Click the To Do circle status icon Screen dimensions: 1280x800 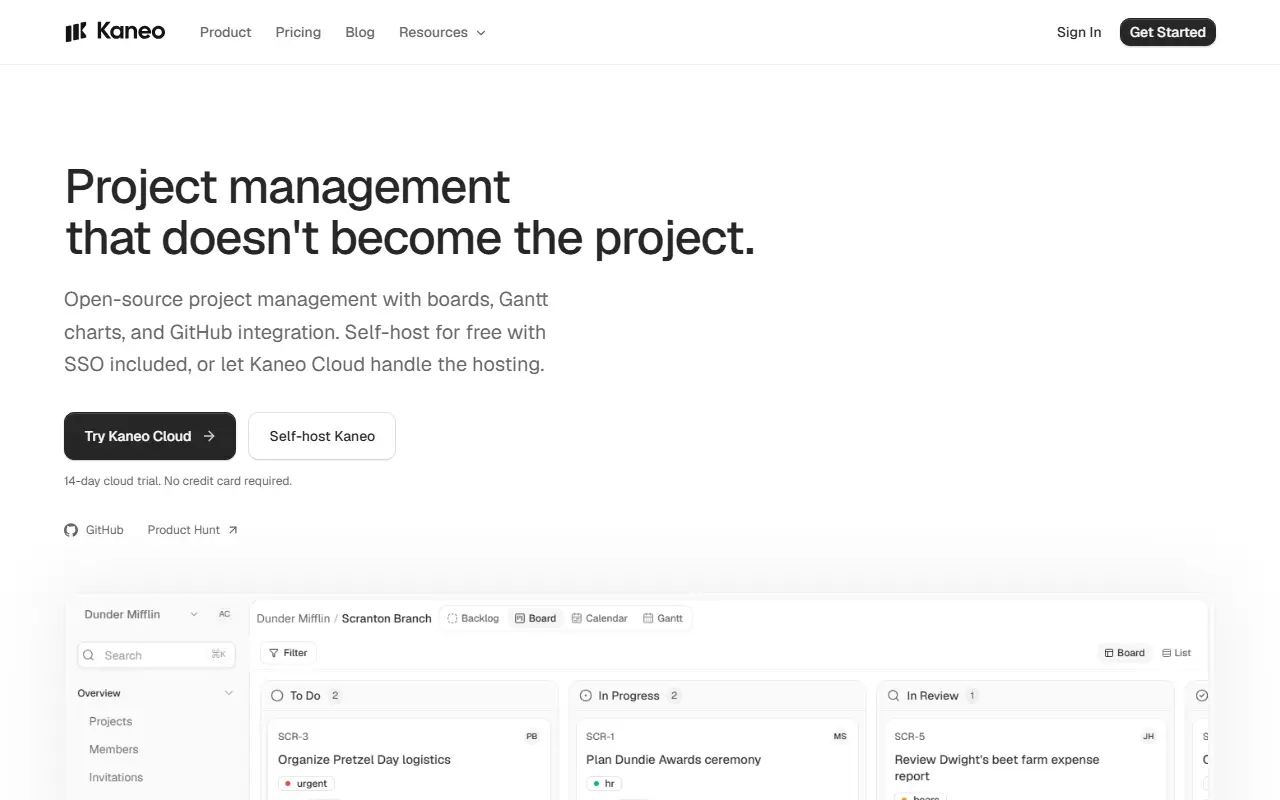[x=277, y=695]
